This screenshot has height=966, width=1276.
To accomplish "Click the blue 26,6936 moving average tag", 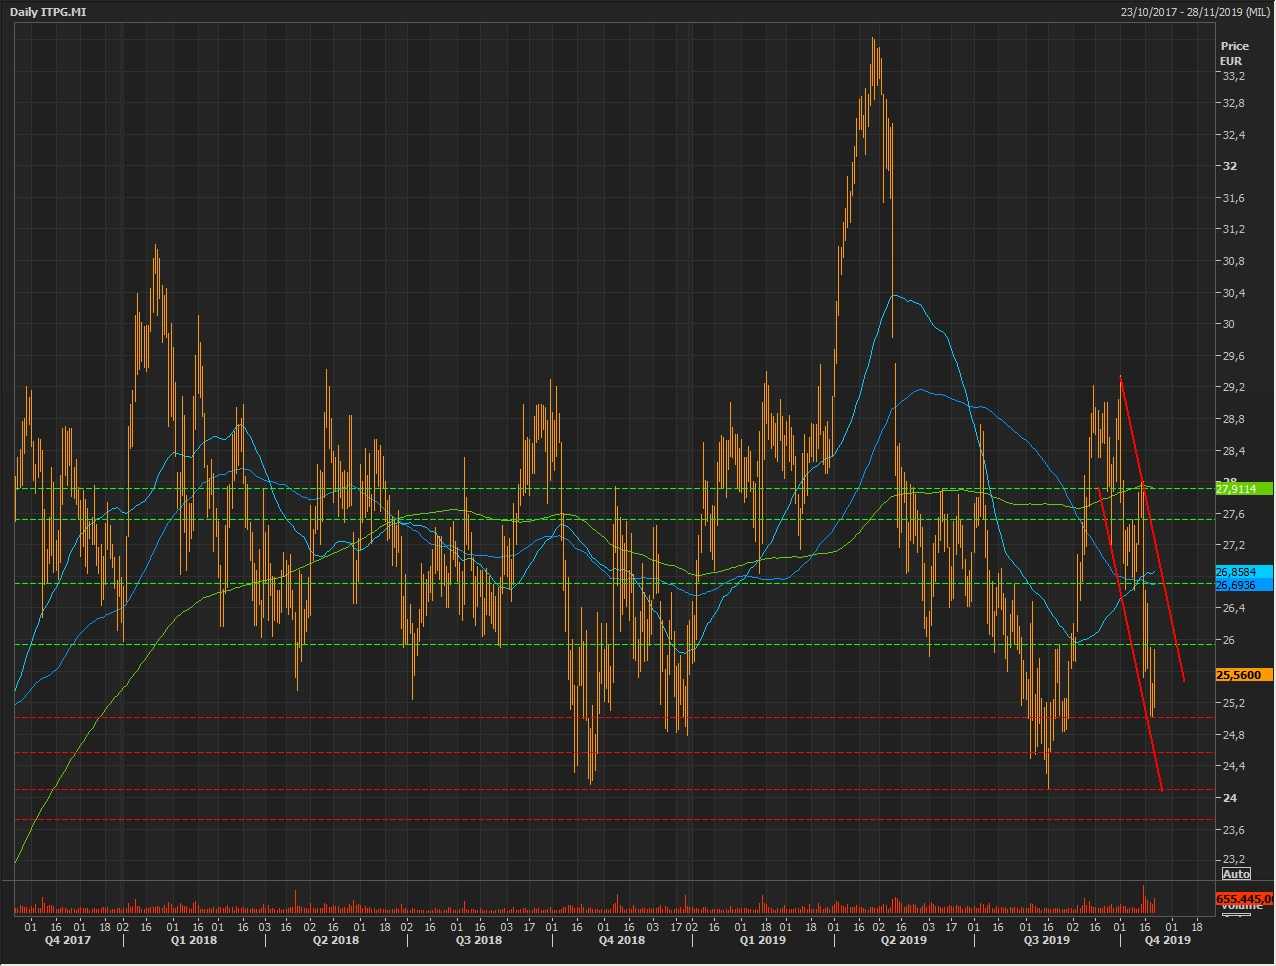I will coord(1243,585).
